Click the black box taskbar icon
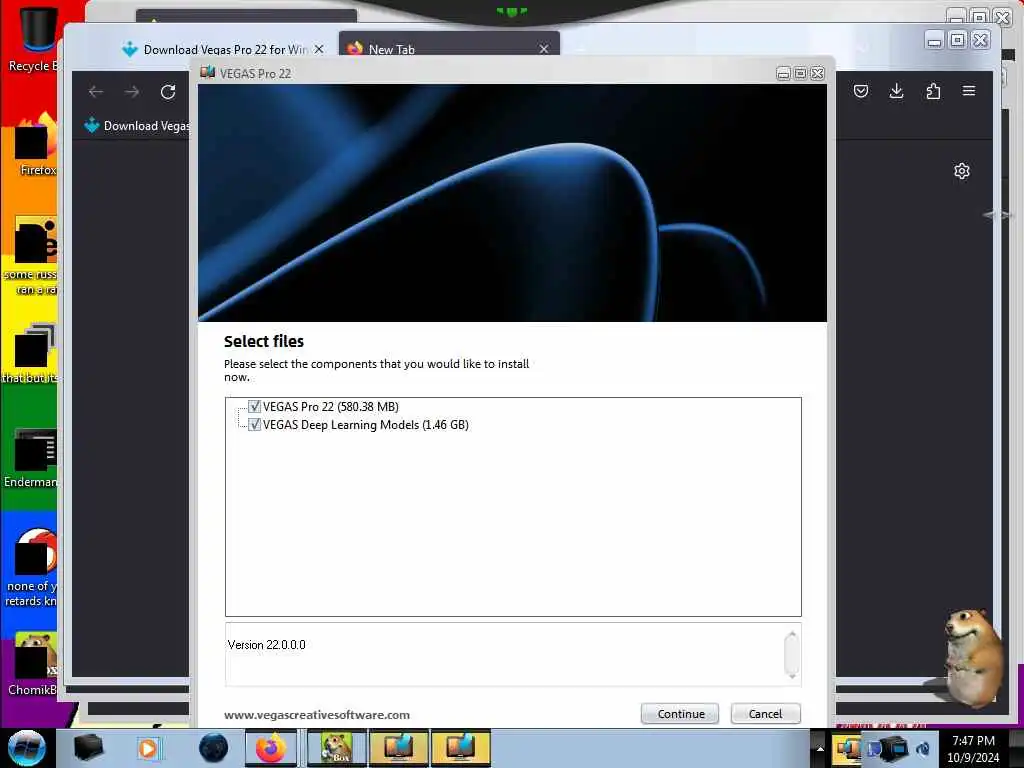Viewport: 1024px width, 768px height. (88, 748)
